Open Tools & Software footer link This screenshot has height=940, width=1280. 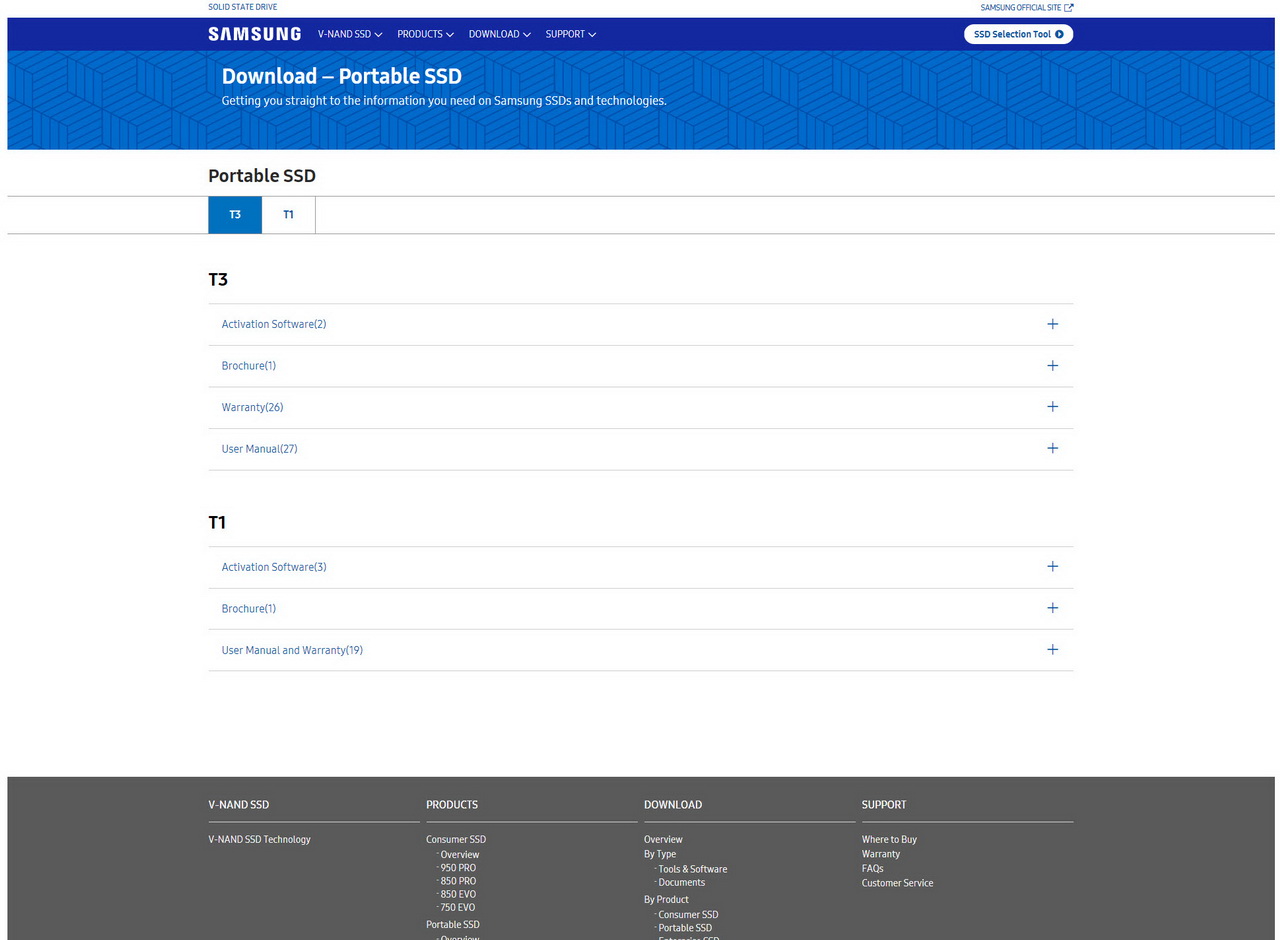[693, 869]
